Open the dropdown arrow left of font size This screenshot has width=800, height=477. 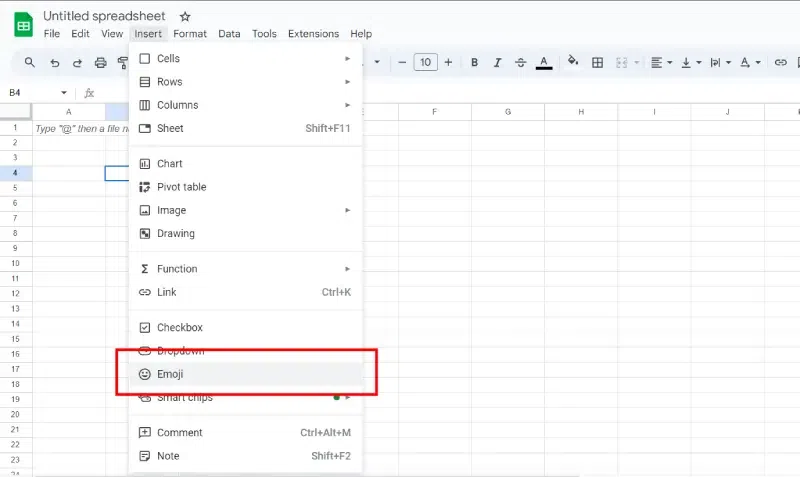tap(377, 62)
